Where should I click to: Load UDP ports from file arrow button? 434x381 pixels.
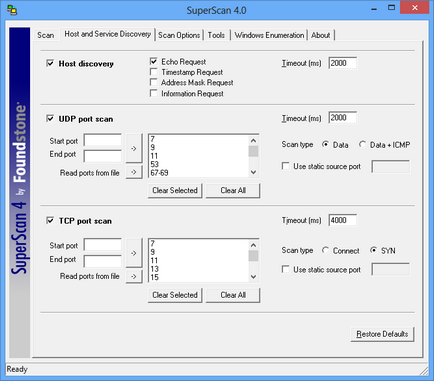[x=134, y=172]
